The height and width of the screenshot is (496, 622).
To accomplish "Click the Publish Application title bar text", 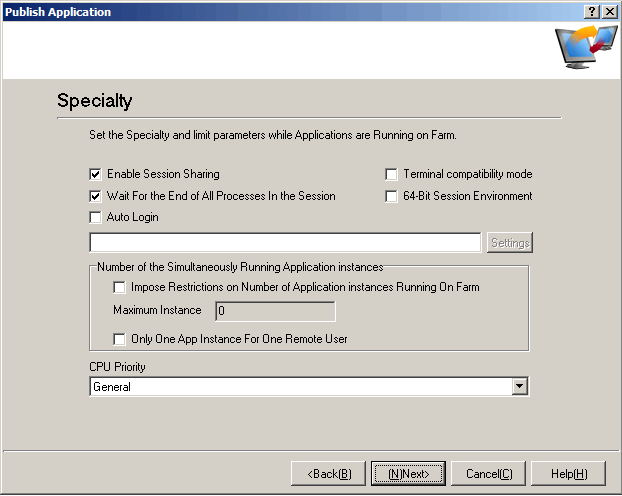I will pyautogui.click(x=58, y=11).
